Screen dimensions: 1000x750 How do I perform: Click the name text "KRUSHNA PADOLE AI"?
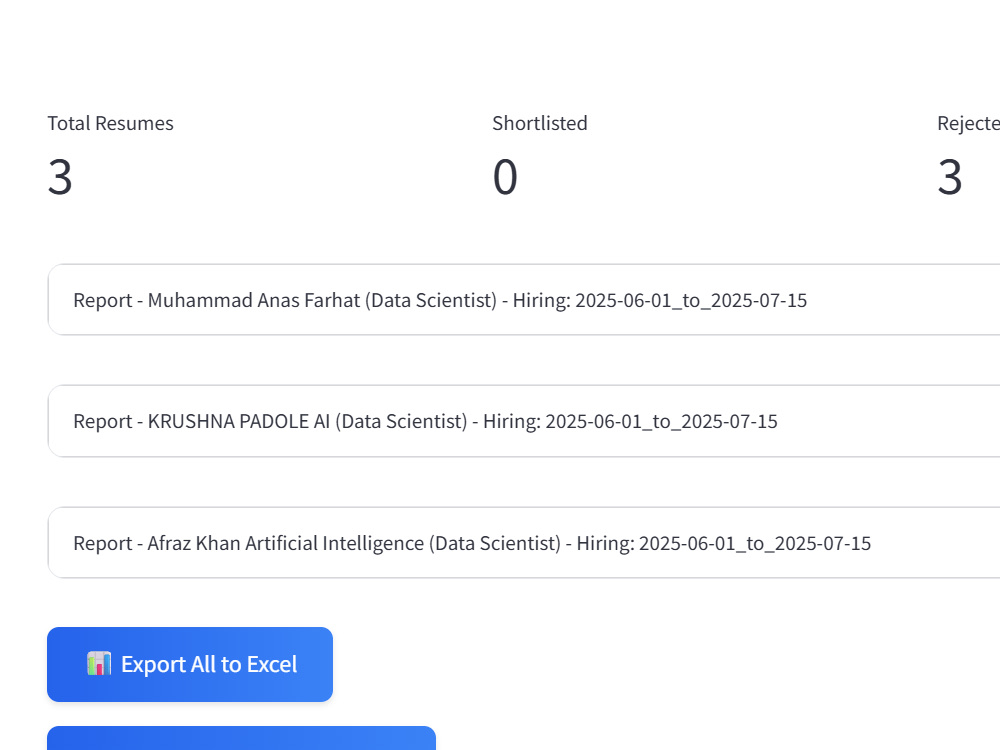(x=239, y=421)
